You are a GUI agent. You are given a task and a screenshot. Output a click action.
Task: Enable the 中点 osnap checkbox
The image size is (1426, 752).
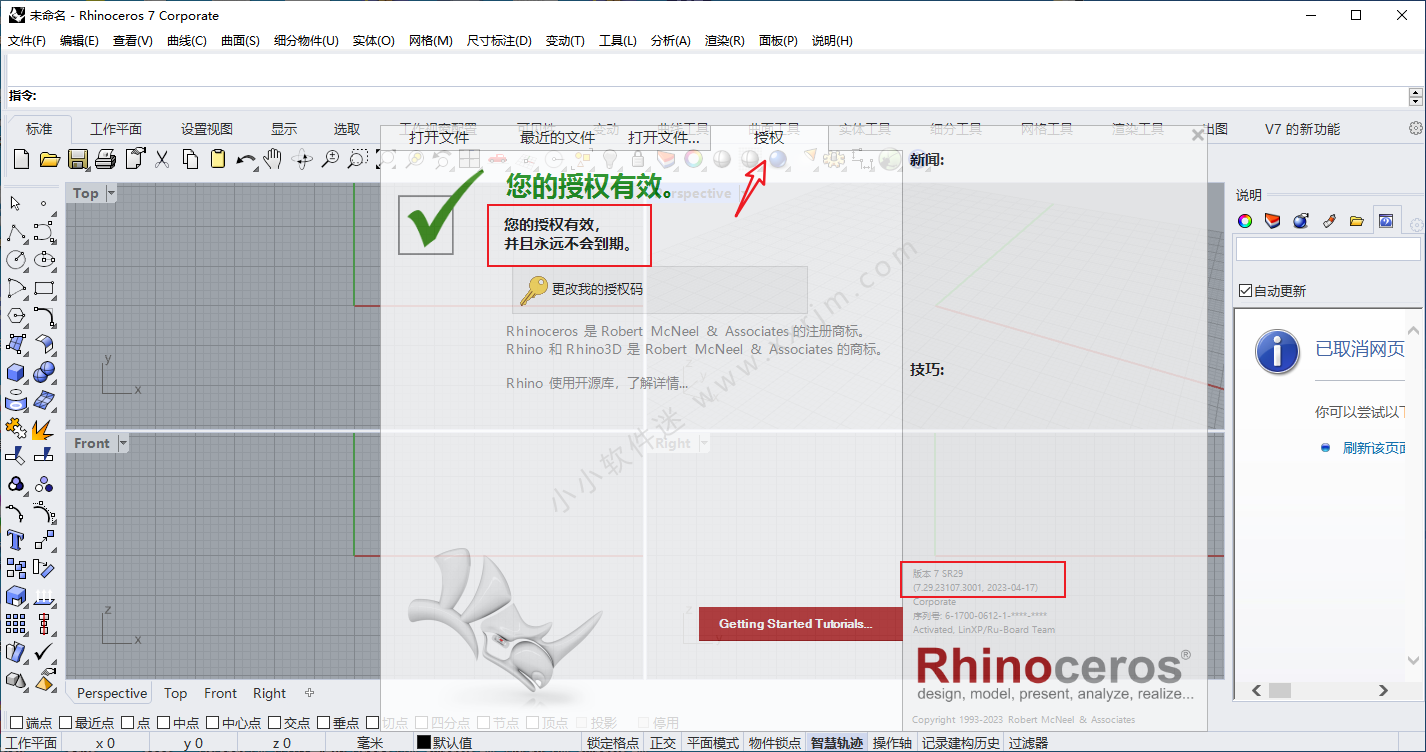164,723
